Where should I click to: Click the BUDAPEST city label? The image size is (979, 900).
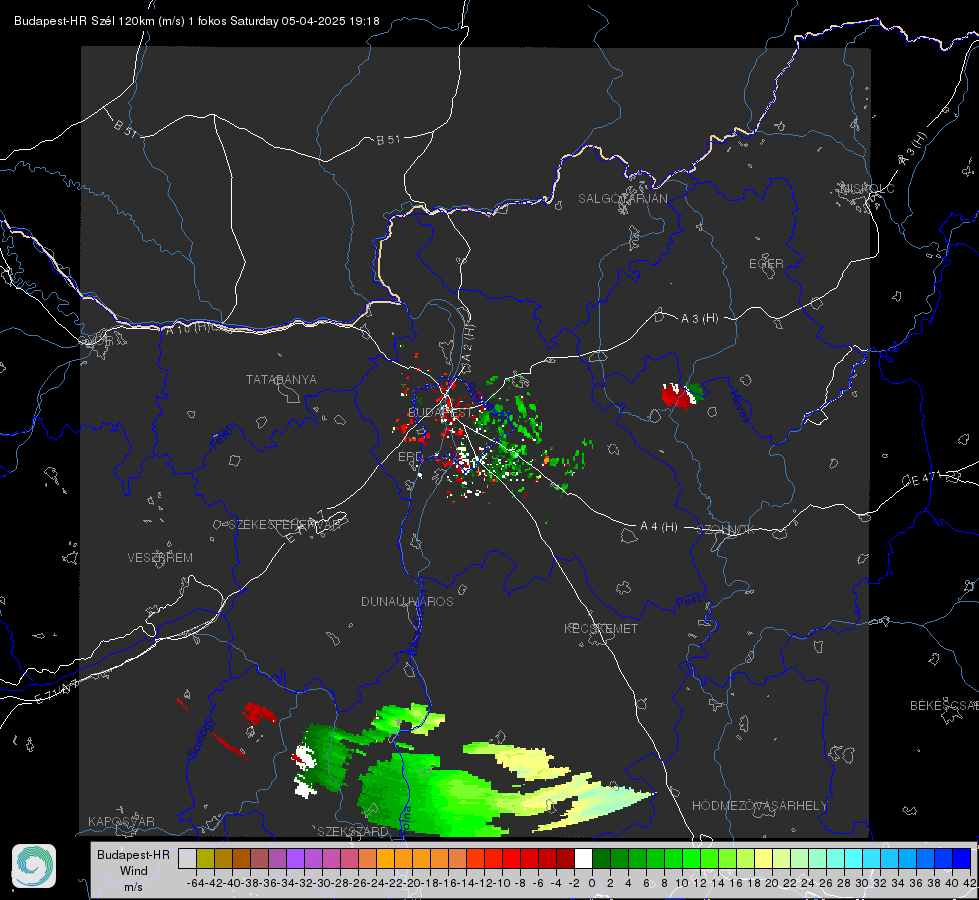point(440,413)
